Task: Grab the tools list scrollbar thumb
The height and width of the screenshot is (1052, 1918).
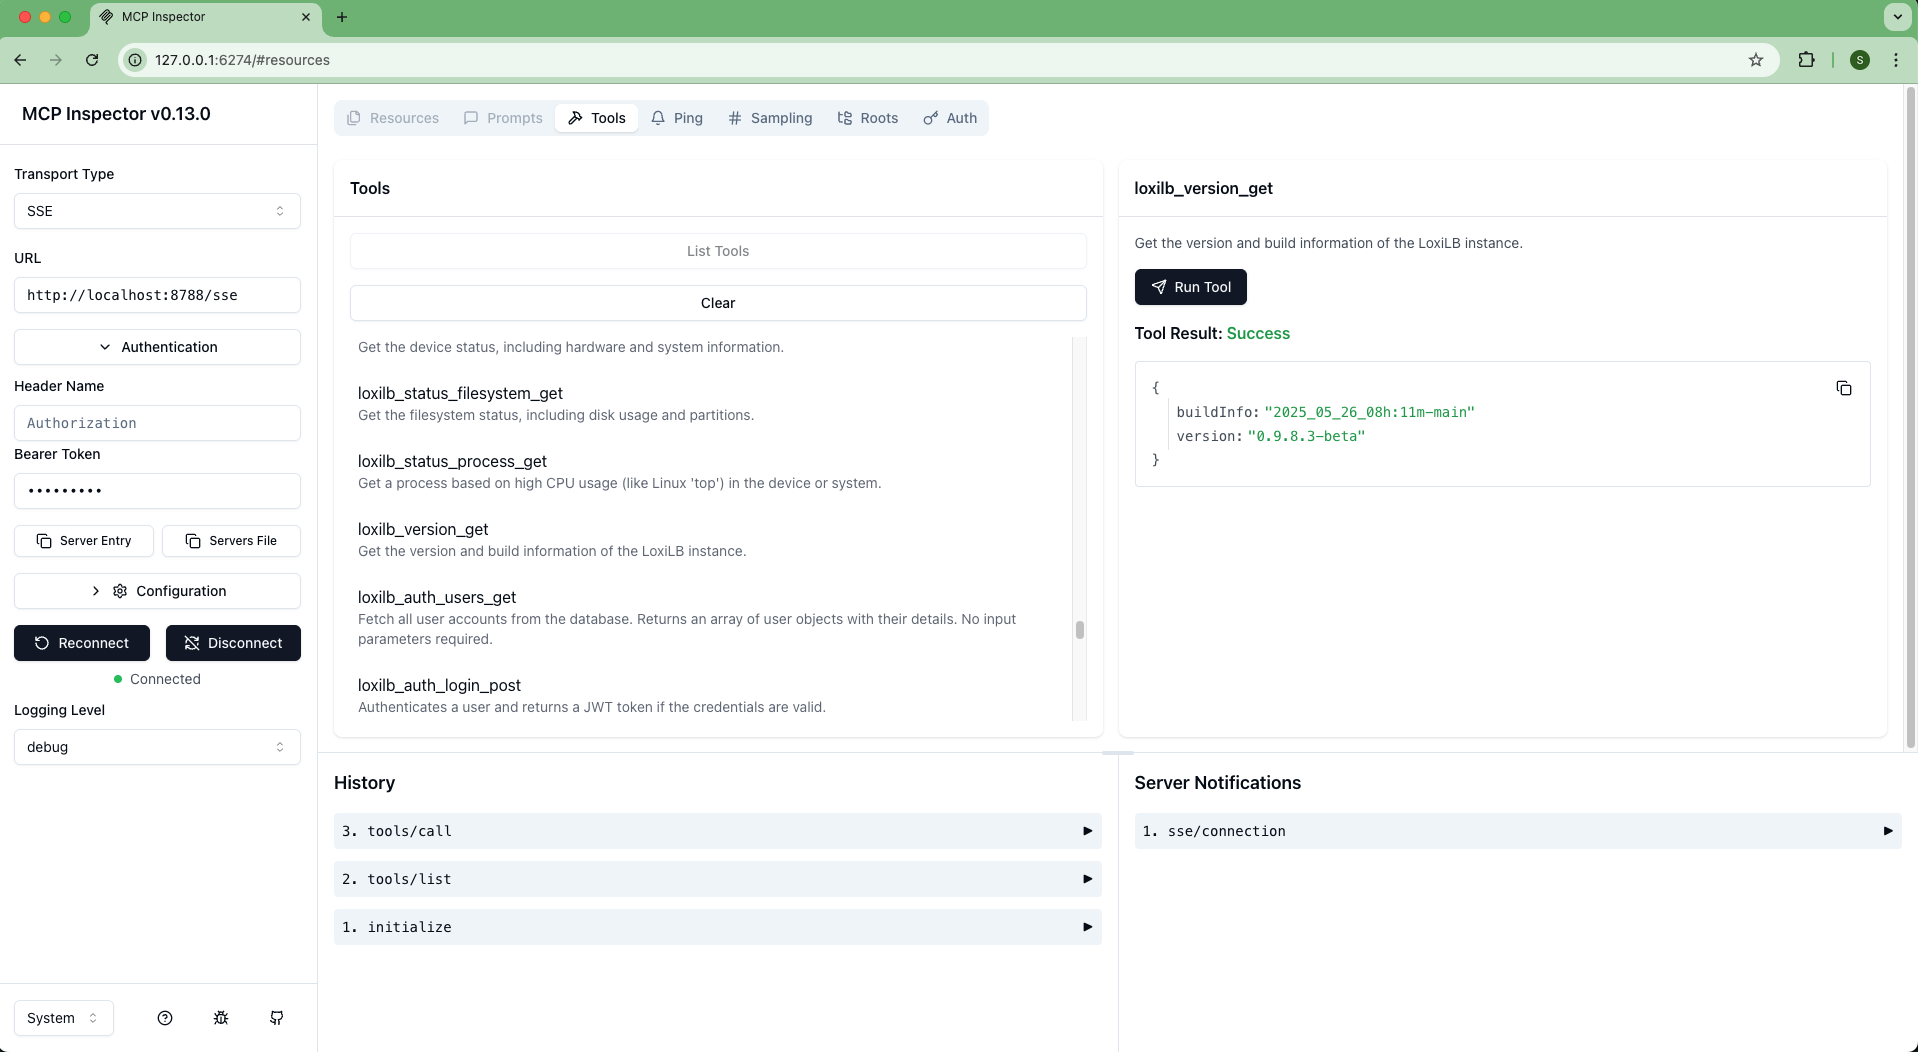Action: tap(1079, 630)
